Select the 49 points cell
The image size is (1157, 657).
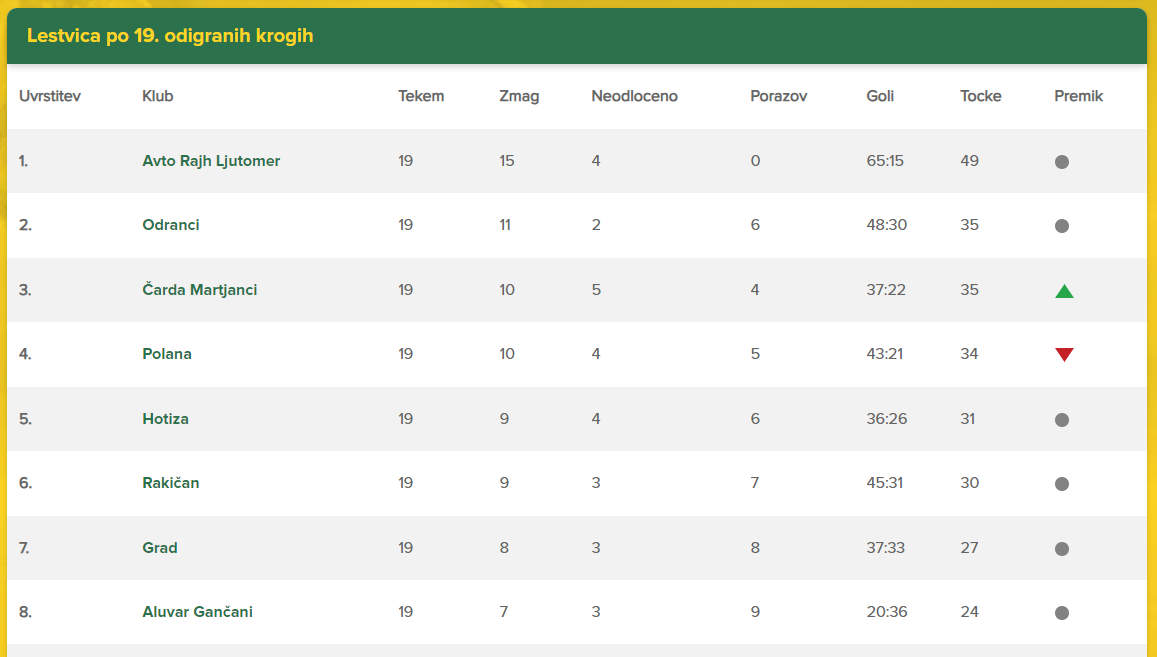[969, 161]
